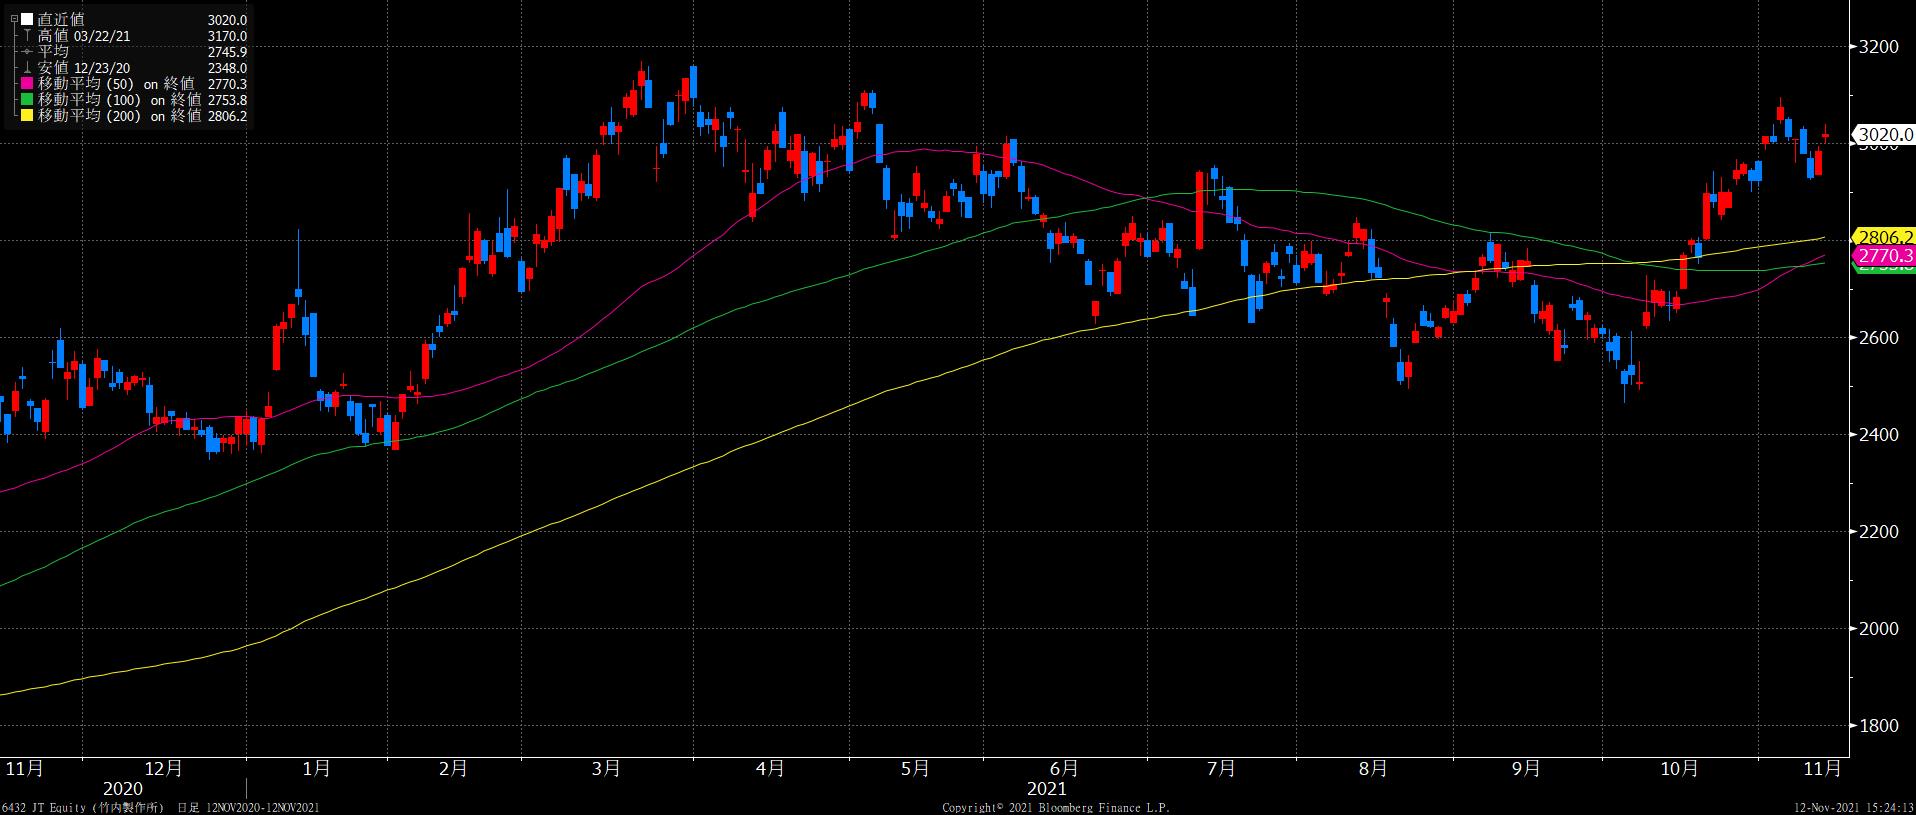Click the 2021 year label on axis
Screen dimensions: 1916x815
(x=1047, y=789)
